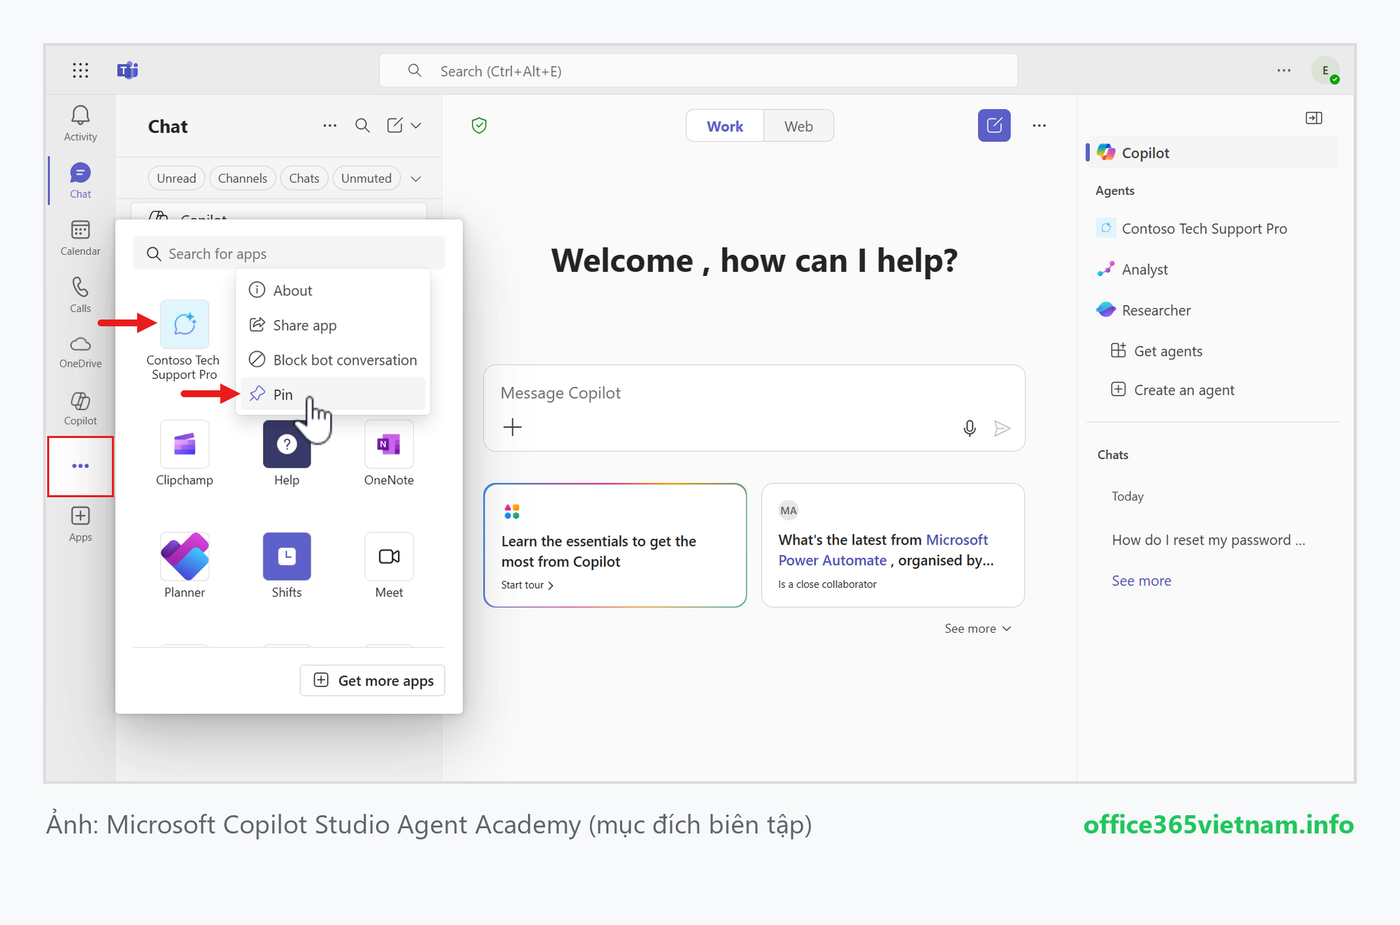Click the send message arrow
The width and height of the screenshot is (1400, 925).
[1002, 428]
